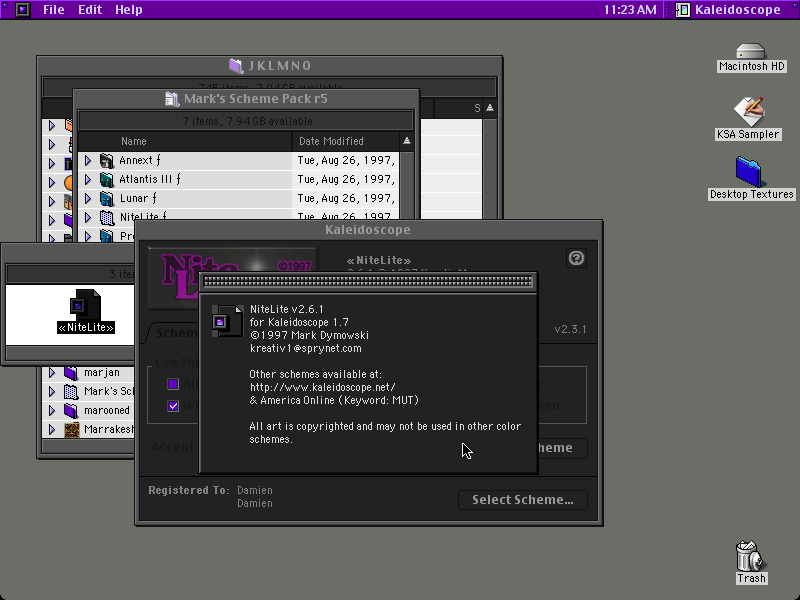
Task: Switch to the Scheme tab in Kaleidoscope
Action: pyautogui.click(x=173, y=333)
